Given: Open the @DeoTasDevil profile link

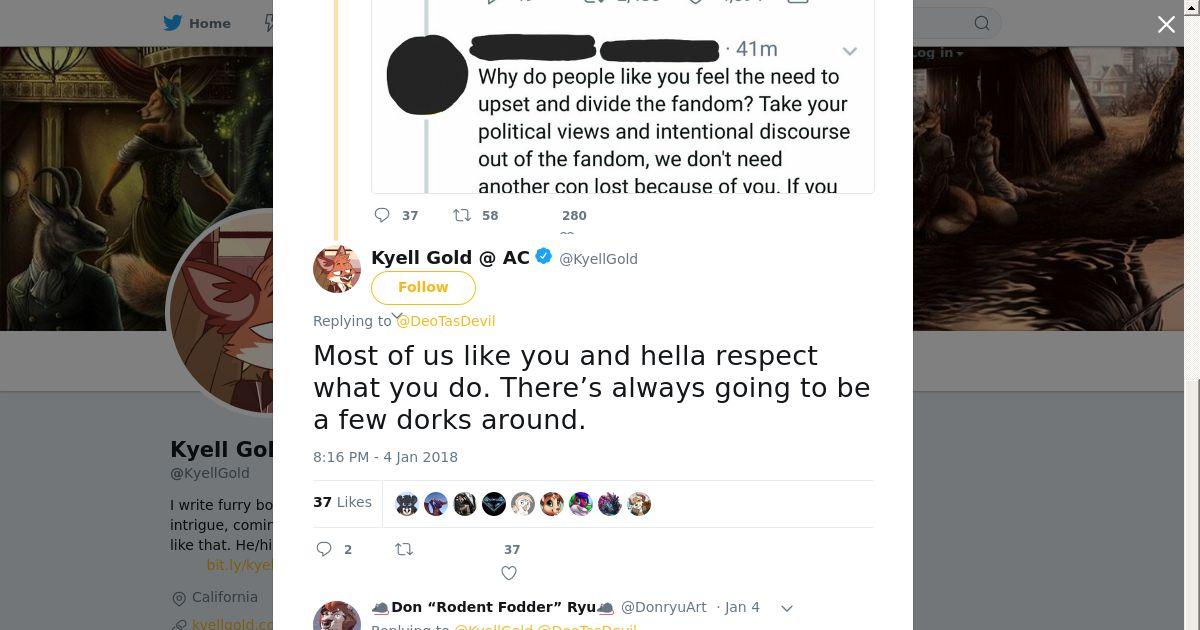Looking at the screenshot, I should [446, 321].
